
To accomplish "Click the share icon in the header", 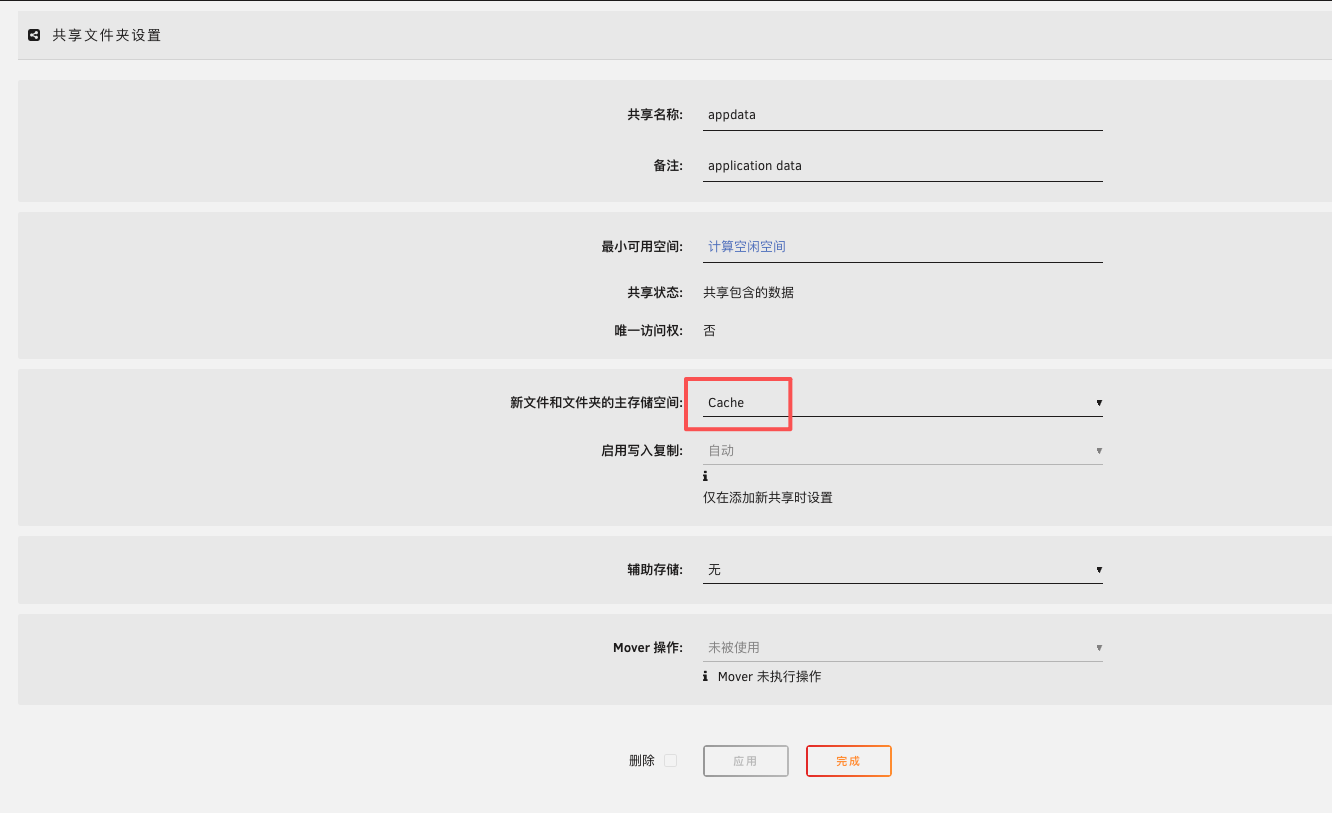I will [x=34, y=35].
